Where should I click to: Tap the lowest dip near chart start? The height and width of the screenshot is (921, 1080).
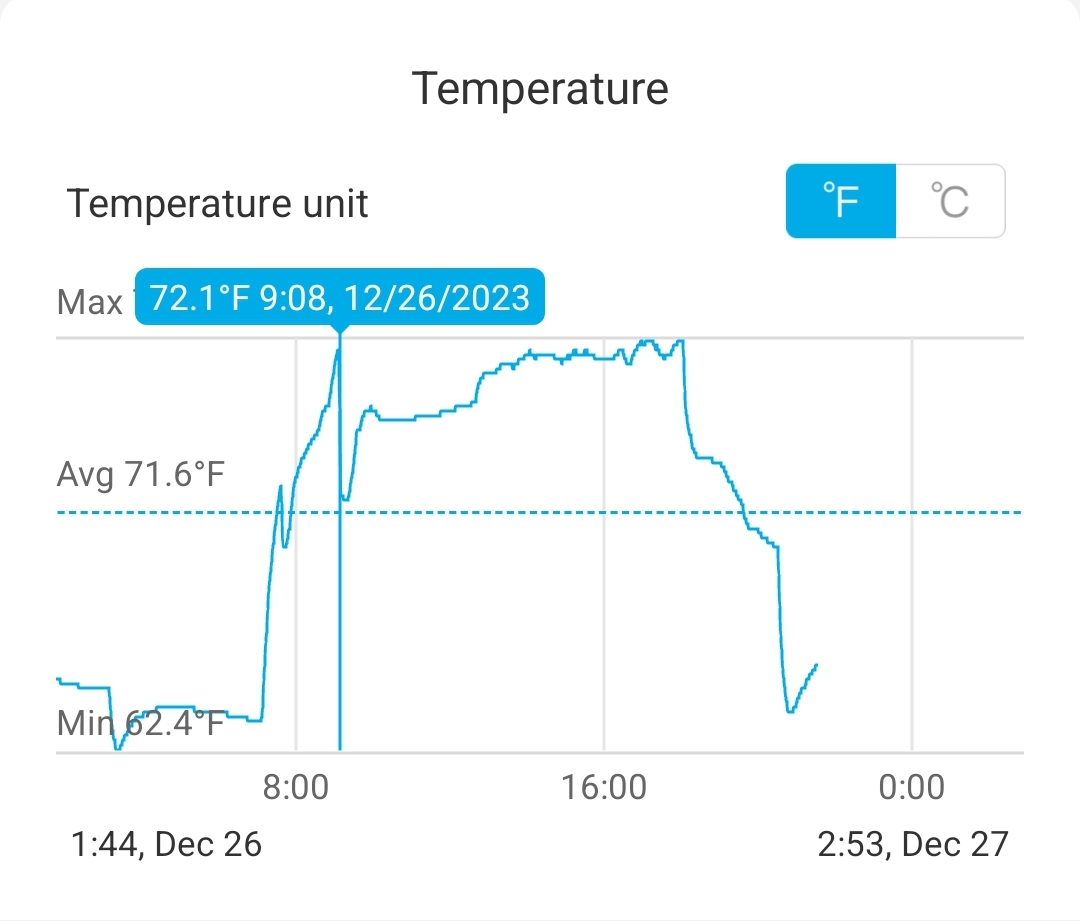118,746
